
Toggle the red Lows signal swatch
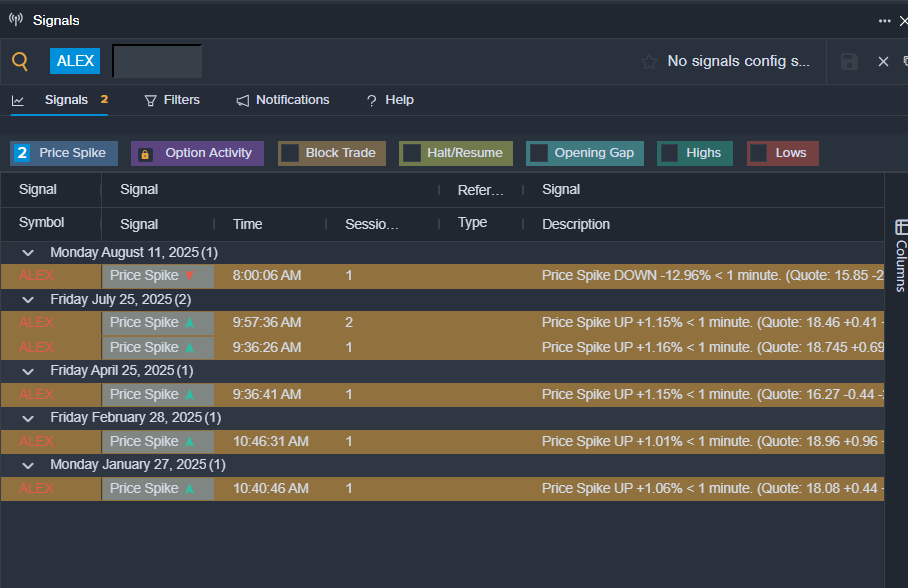coord(759,153)
